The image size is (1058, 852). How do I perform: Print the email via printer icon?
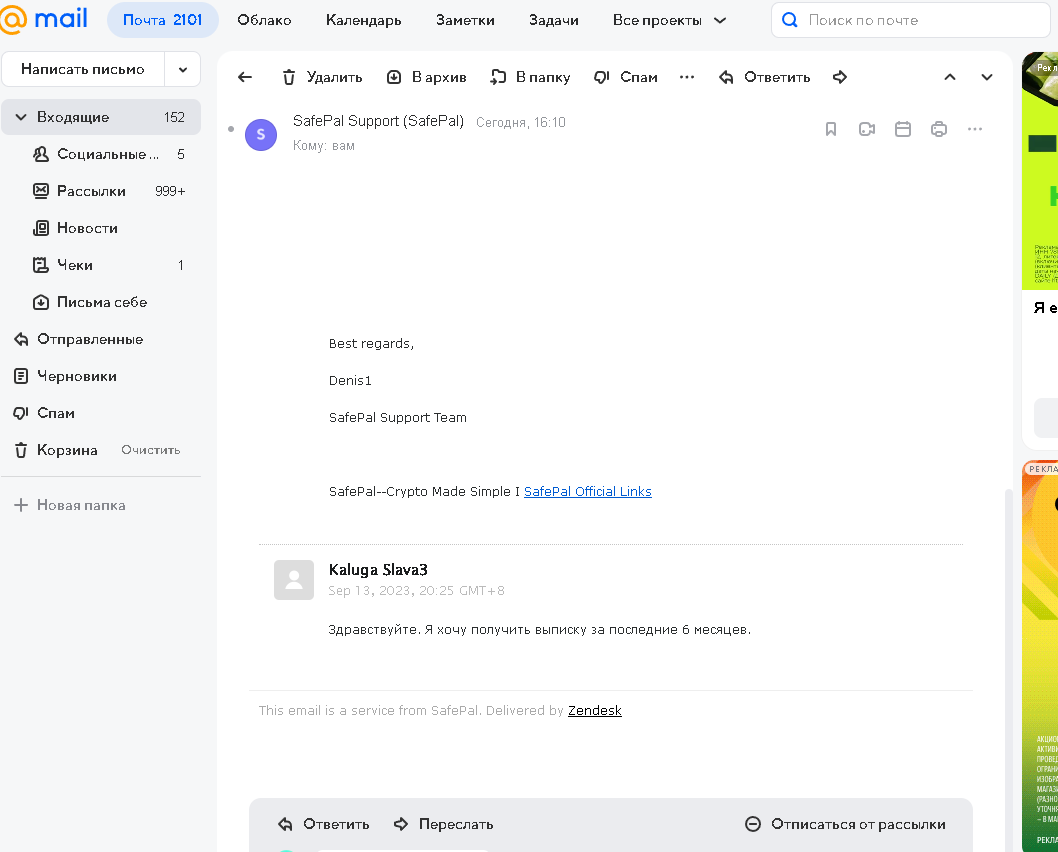939,129
